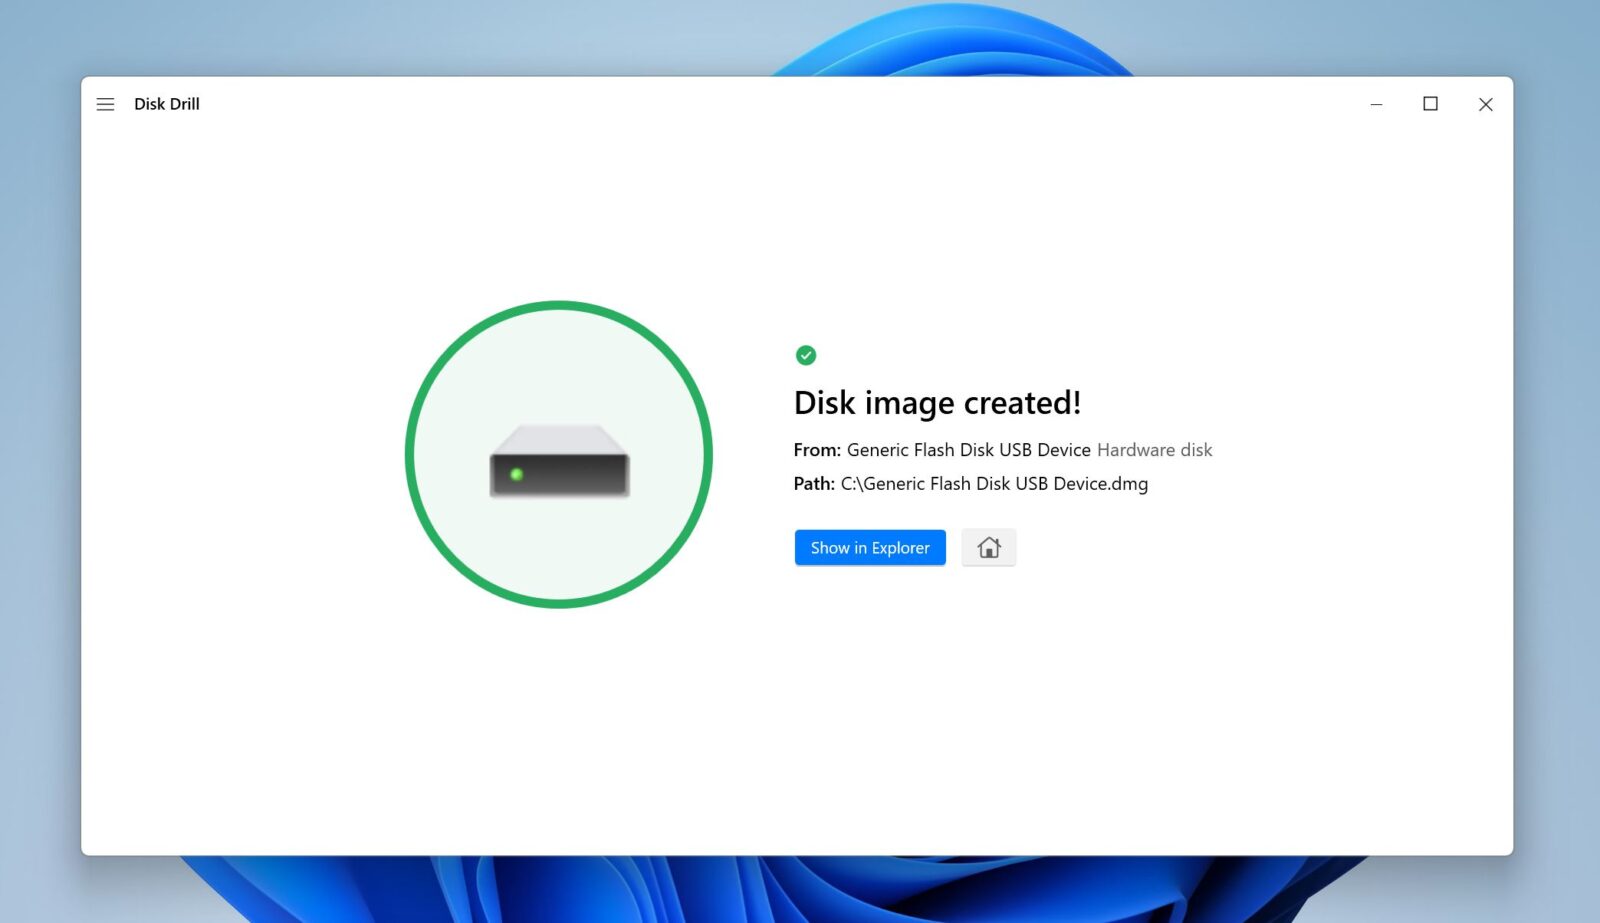Close the Disk Drill window

tap(1485, 104)
